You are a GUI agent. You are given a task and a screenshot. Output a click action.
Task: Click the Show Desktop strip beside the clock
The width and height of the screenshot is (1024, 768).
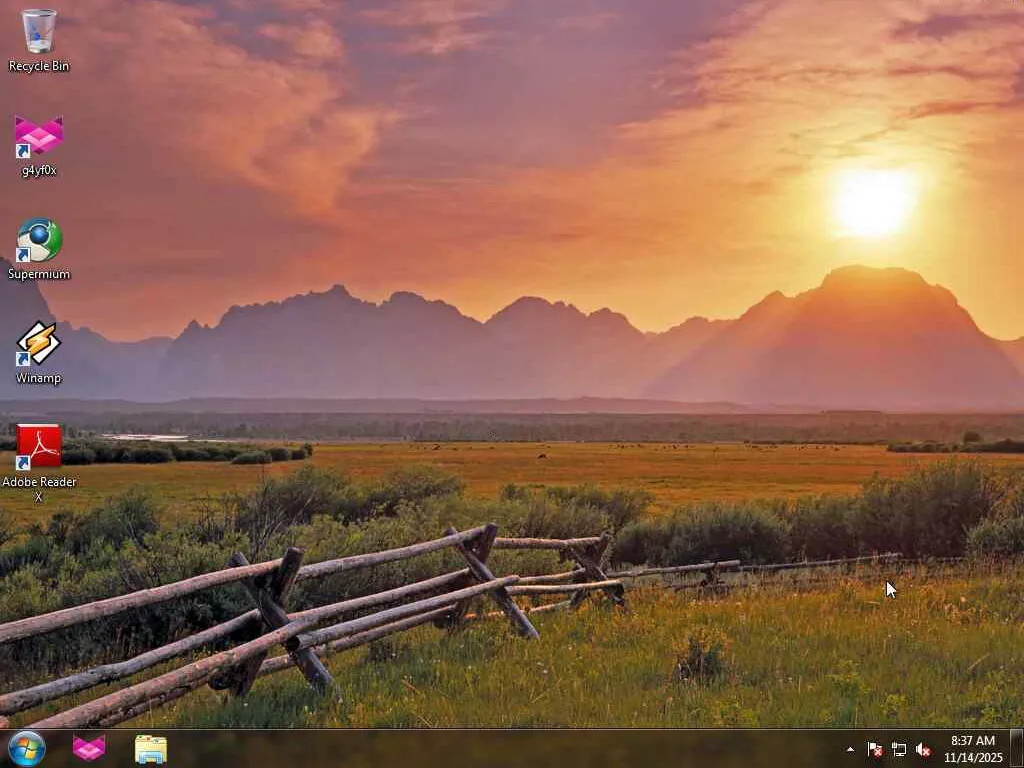(1017, 749)
